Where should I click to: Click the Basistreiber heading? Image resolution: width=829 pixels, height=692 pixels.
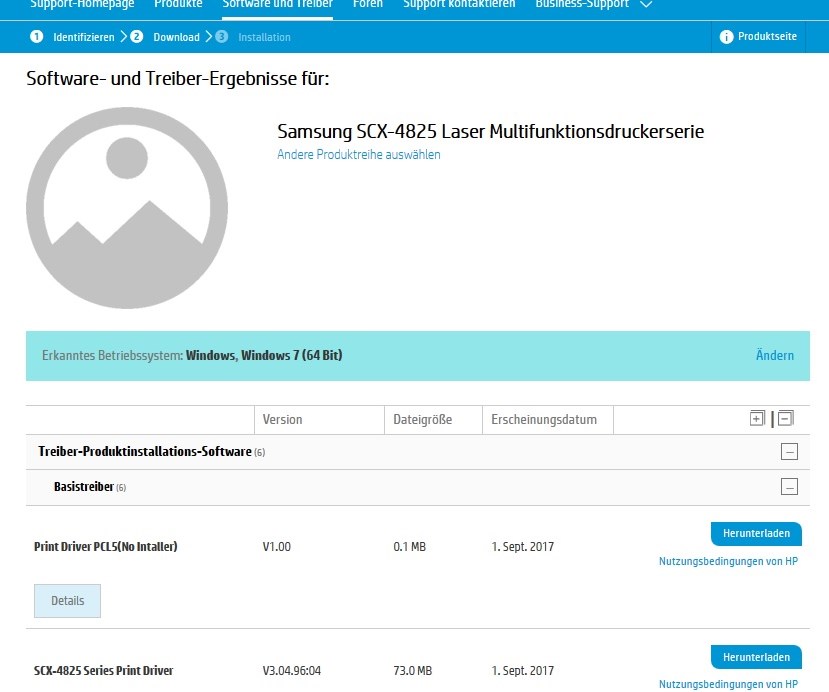84,486
